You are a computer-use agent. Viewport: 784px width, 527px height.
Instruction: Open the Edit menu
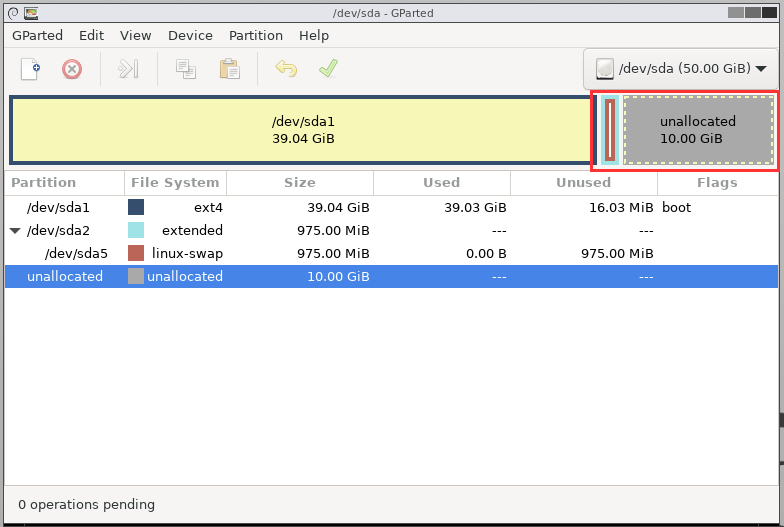pos(92,36)
